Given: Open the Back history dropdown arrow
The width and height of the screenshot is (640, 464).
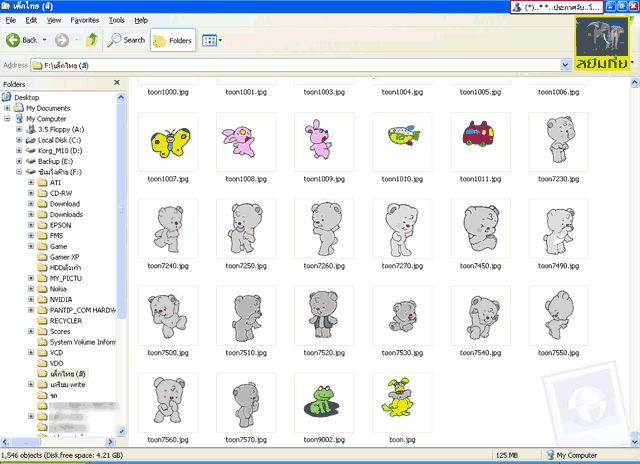Looking at the screenshot, I should pyautogui.click(x=44, y=40).
